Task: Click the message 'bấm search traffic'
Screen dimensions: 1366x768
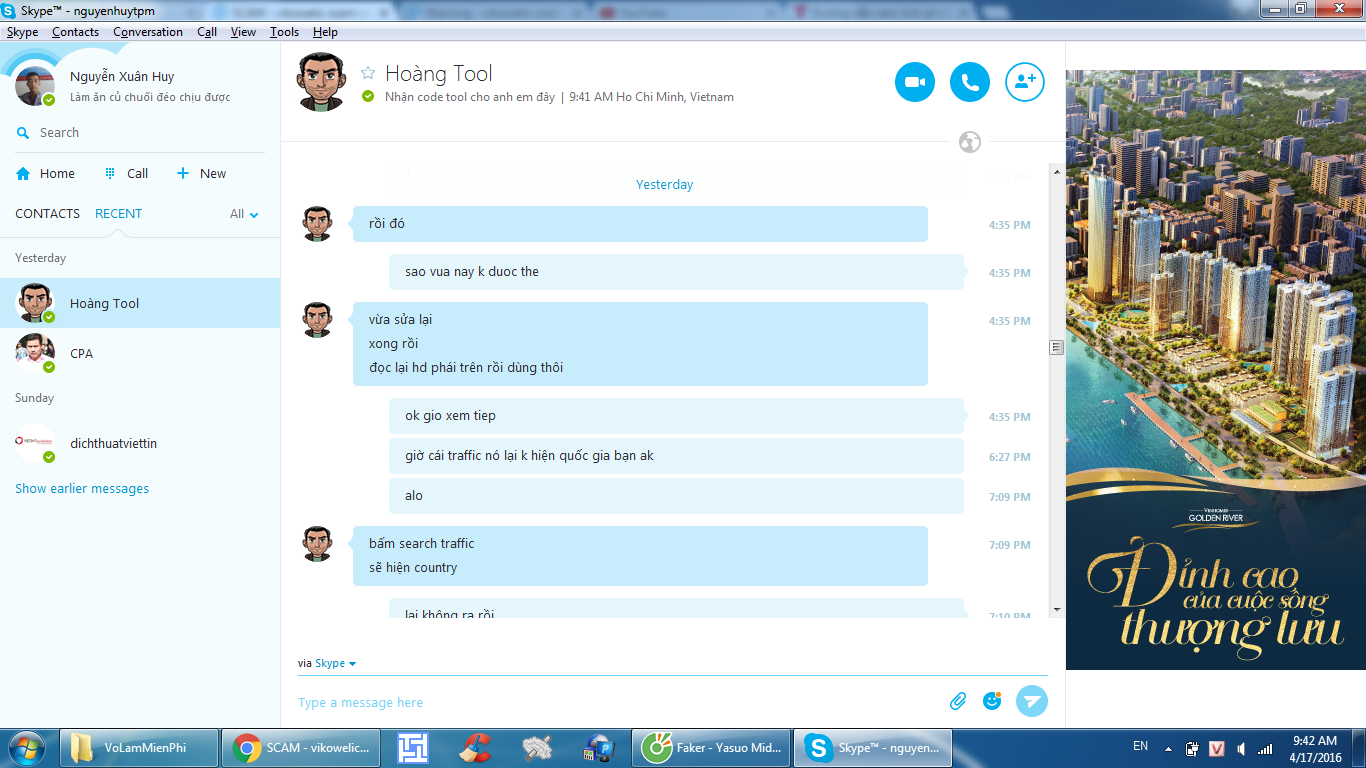Action: click(421, 543)
